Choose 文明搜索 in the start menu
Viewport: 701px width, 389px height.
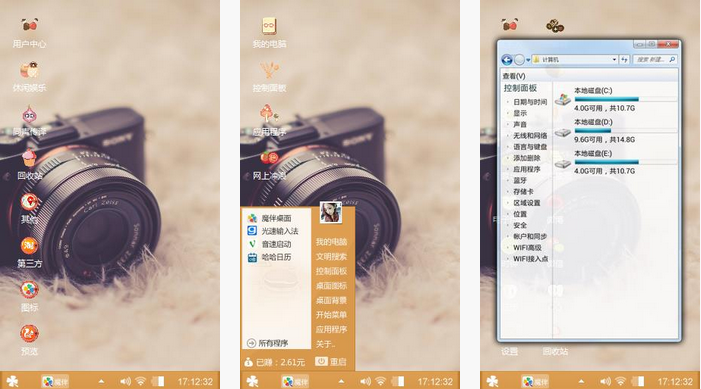331,257
